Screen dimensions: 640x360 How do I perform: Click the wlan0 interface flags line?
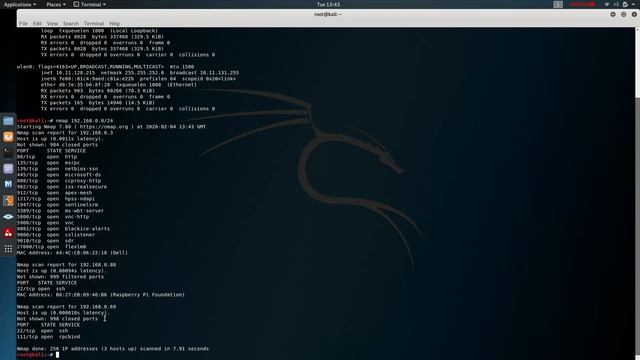105,67
